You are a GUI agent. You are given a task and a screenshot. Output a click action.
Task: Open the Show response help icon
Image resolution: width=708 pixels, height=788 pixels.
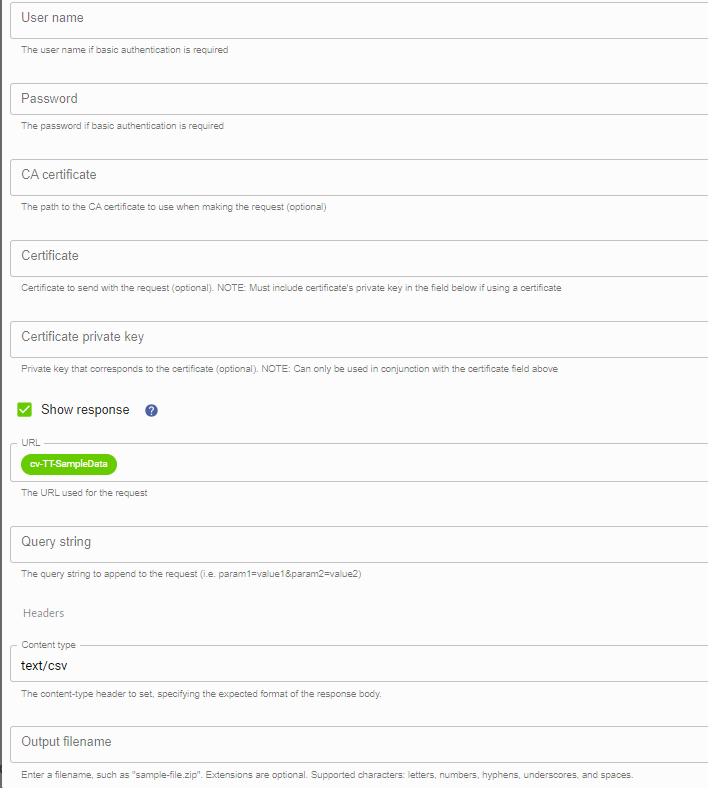[x=151, y=411]
